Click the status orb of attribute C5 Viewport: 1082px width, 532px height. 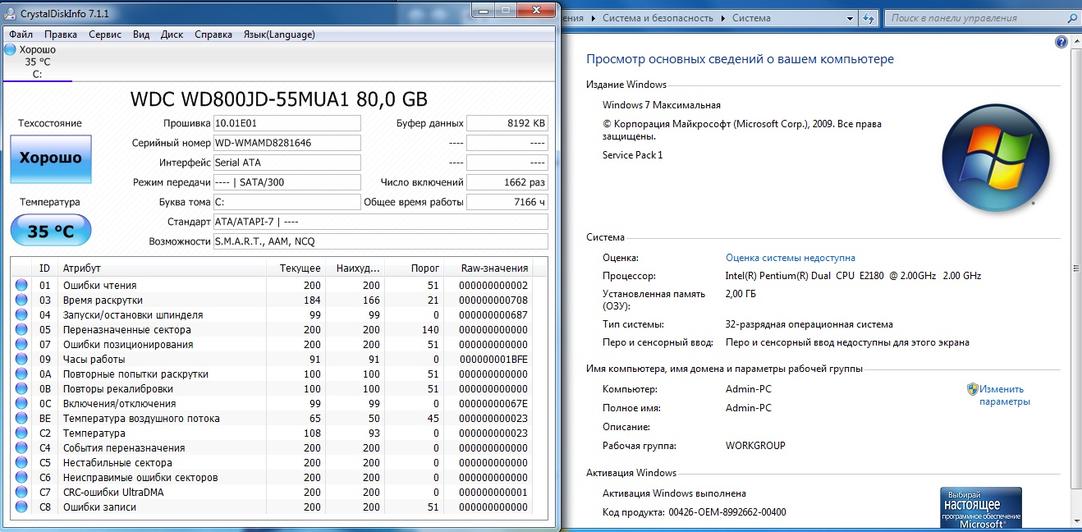(21, 462)
